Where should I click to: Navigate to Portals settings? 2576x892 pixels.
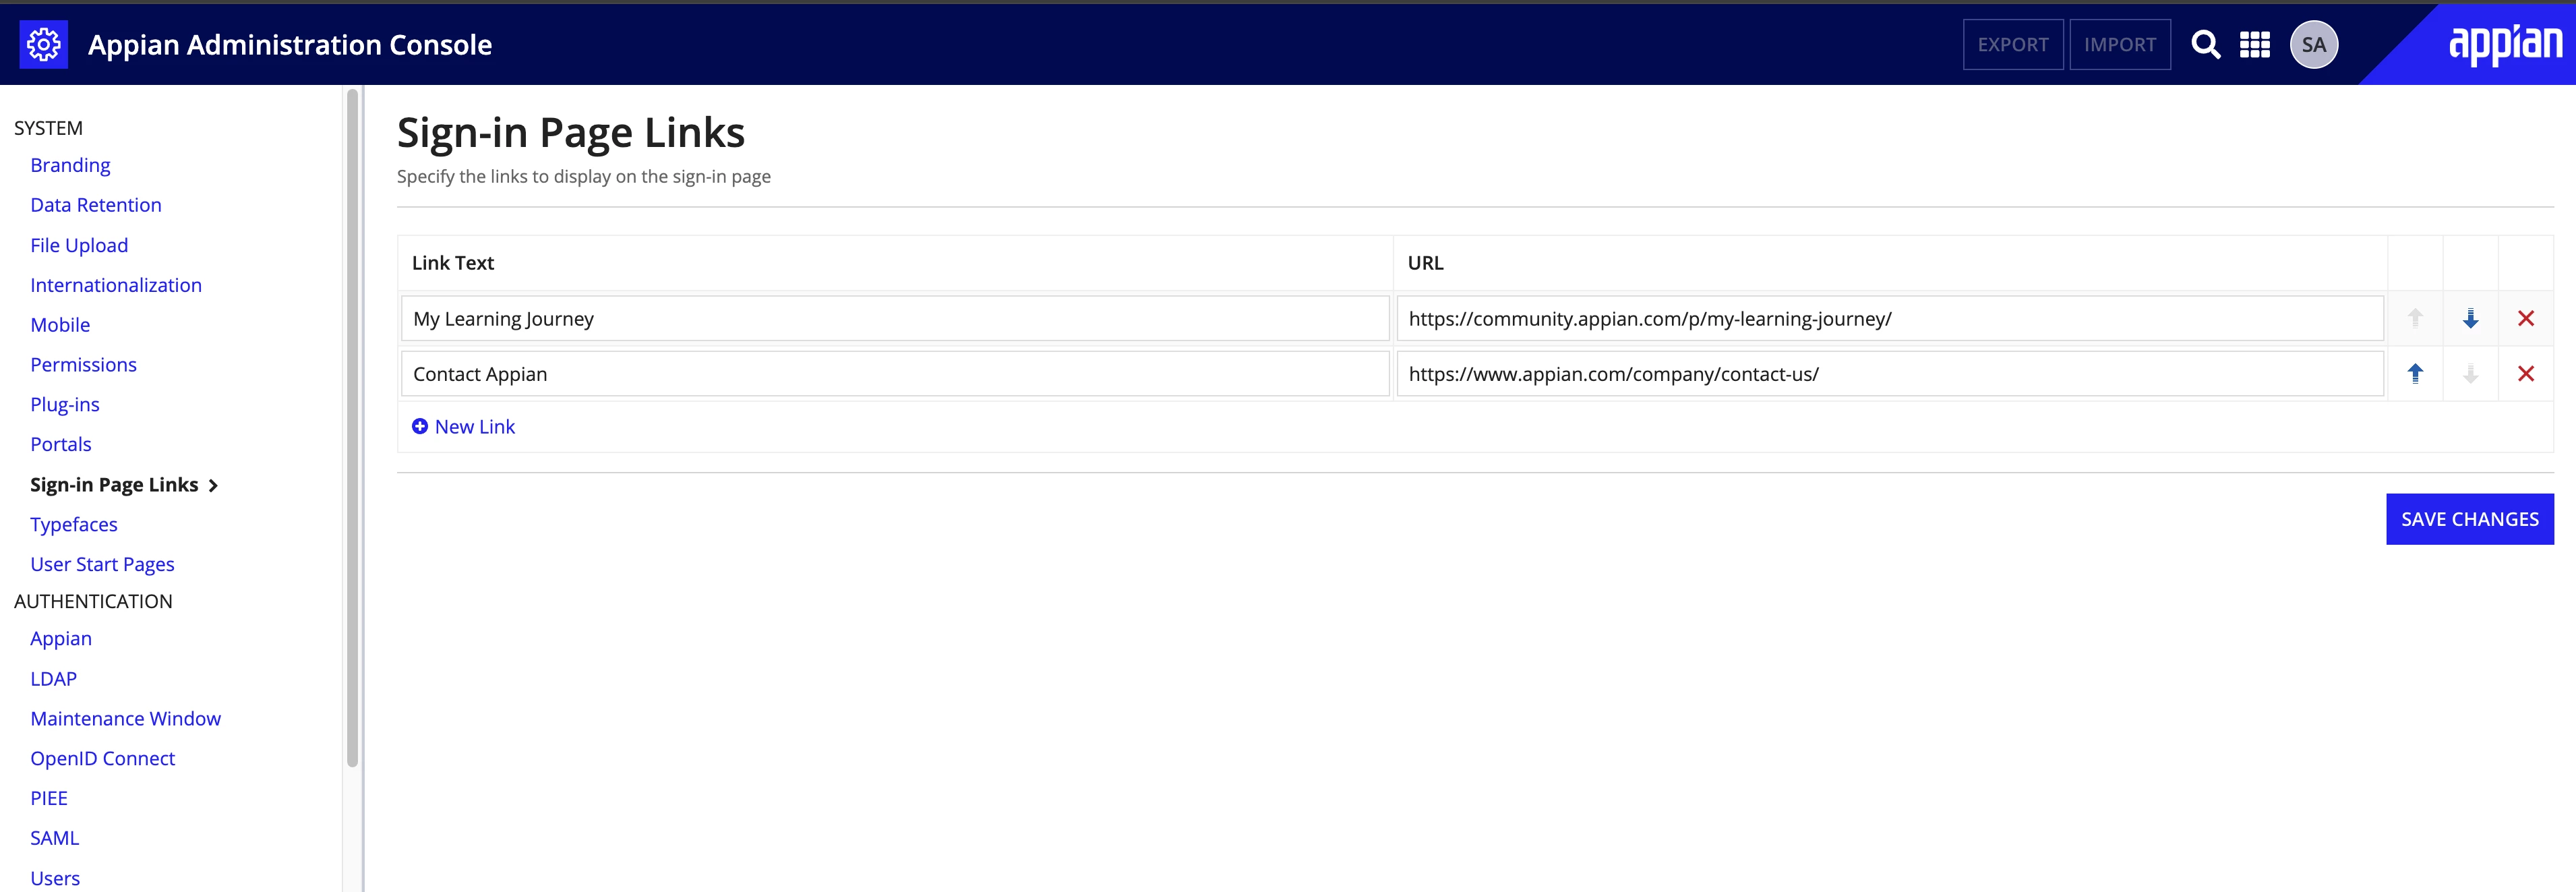point(61,445)
